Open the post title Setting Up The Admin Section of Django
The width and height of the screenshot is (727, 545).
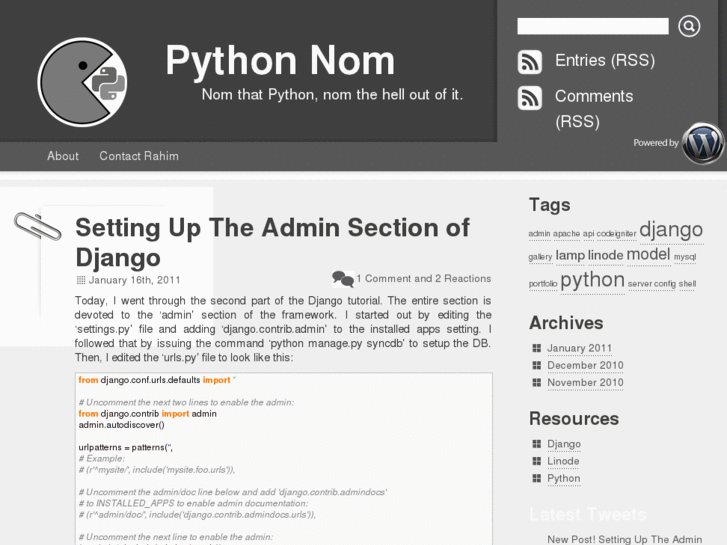point(273,242)
